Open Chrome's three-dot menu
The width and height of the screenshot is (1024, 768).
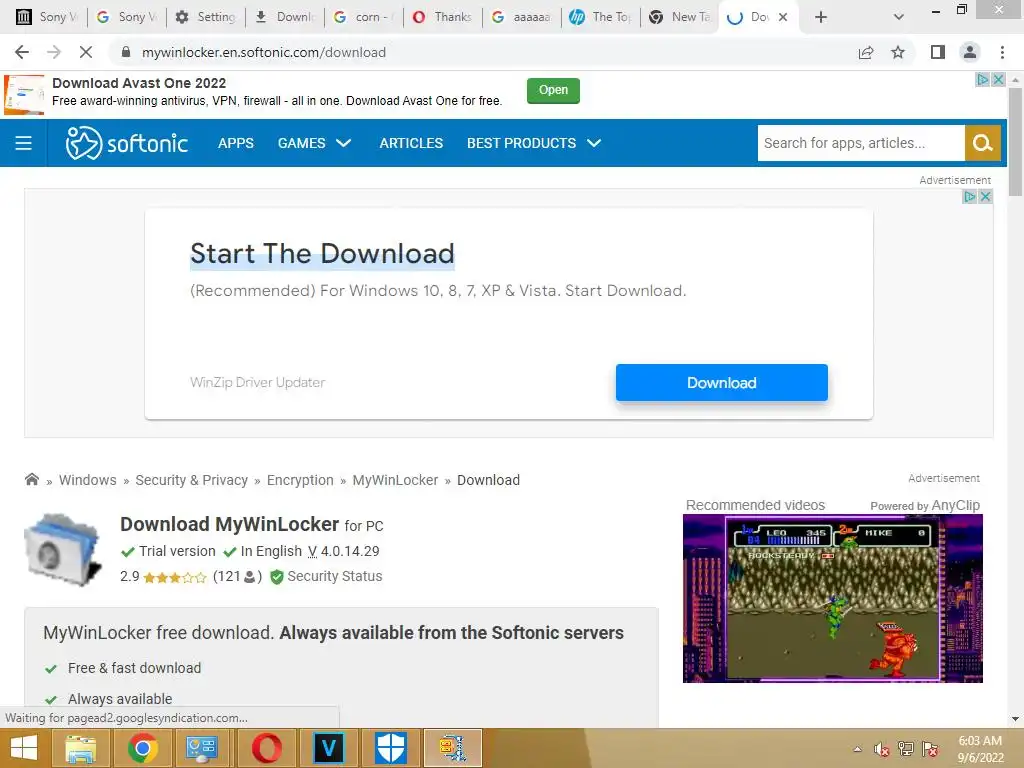pyautogui.click(x=1002, y=52)
